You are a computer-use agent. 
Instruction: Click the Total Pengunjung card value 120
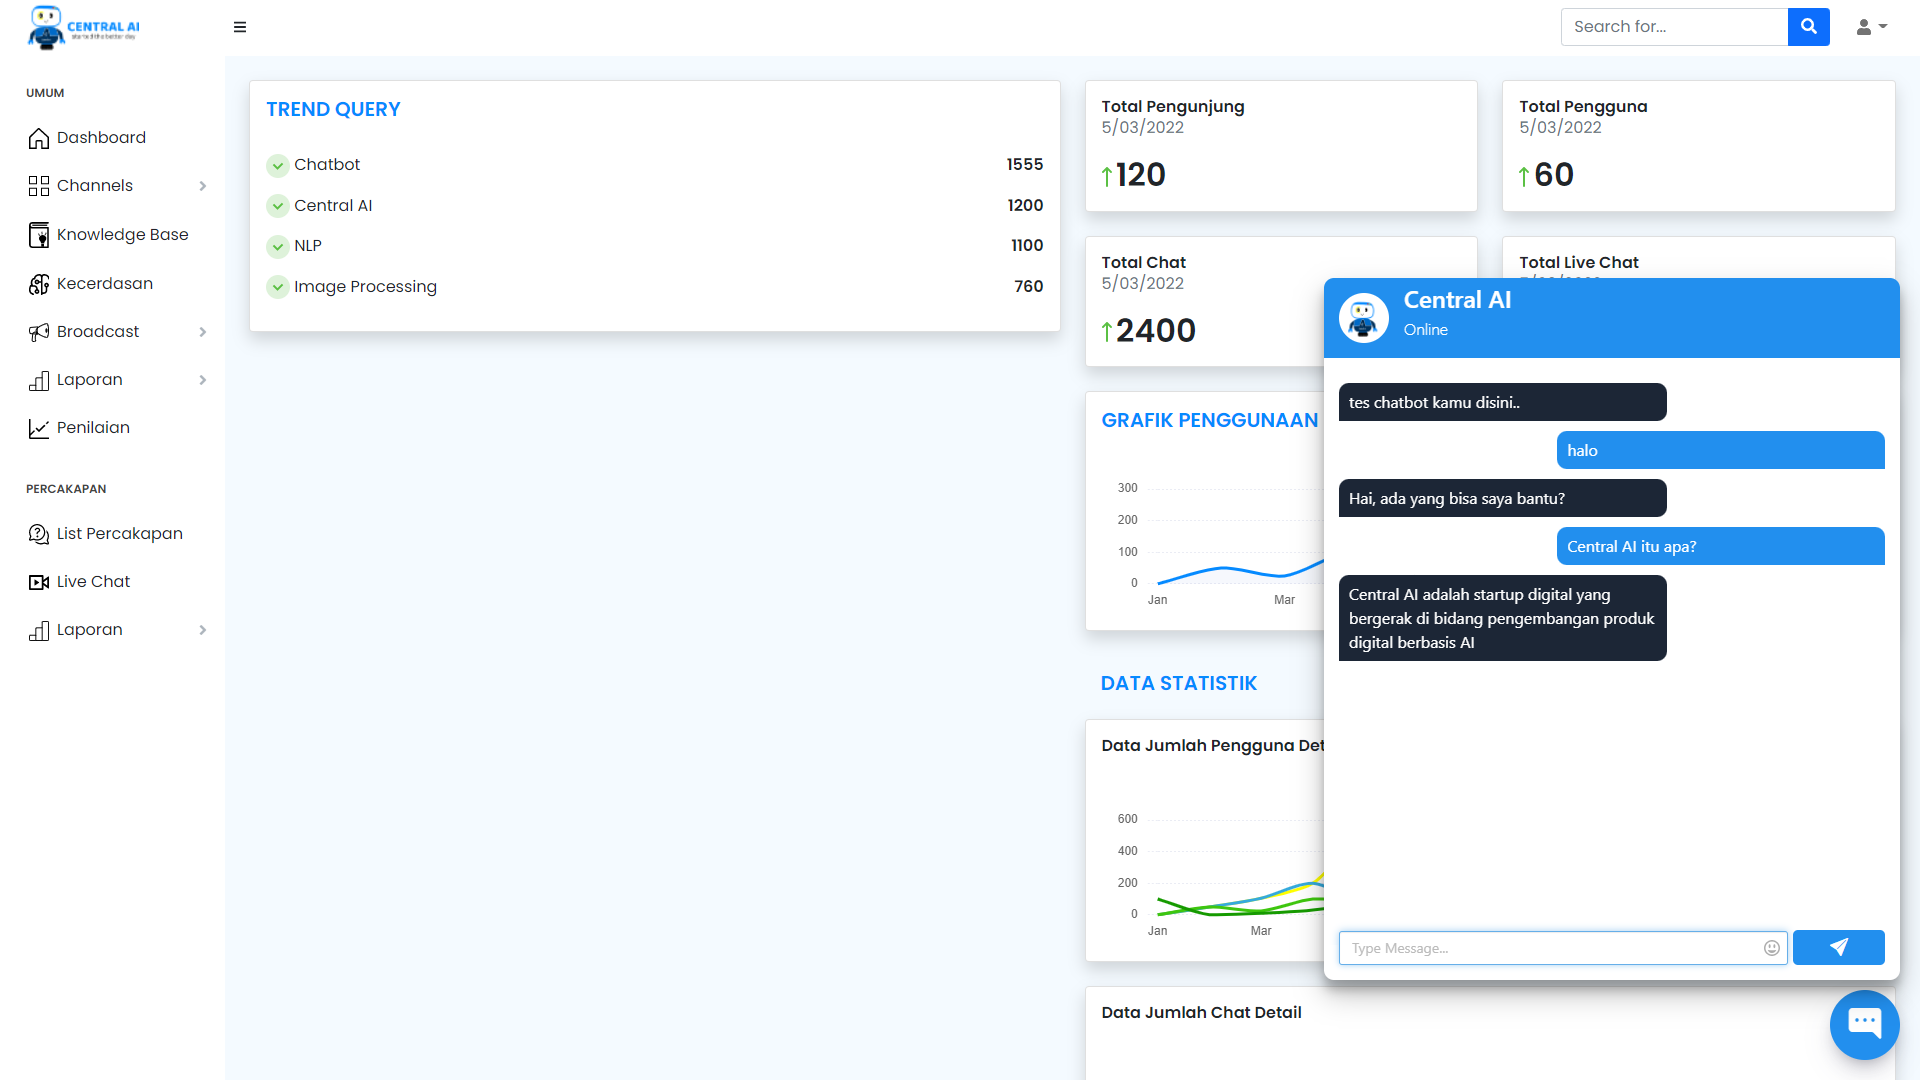[1140, 175]
